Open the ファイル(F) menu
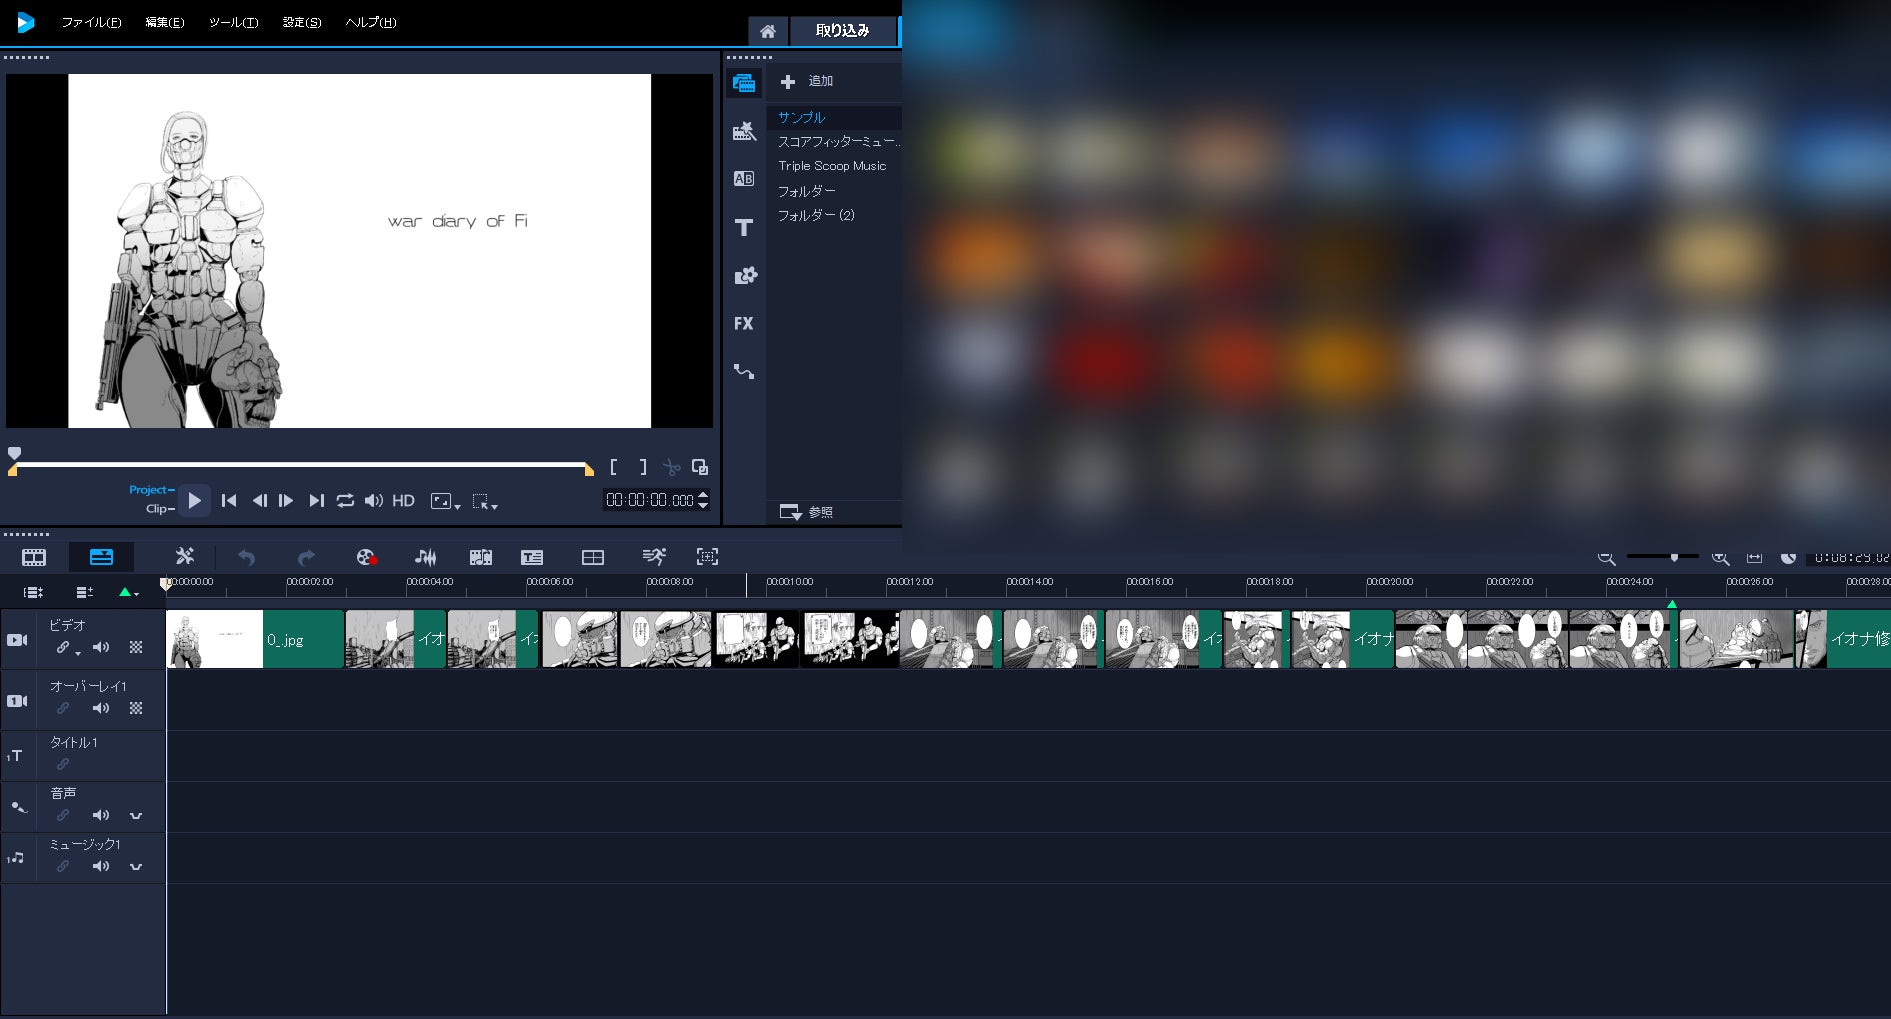 pos(91,22)
